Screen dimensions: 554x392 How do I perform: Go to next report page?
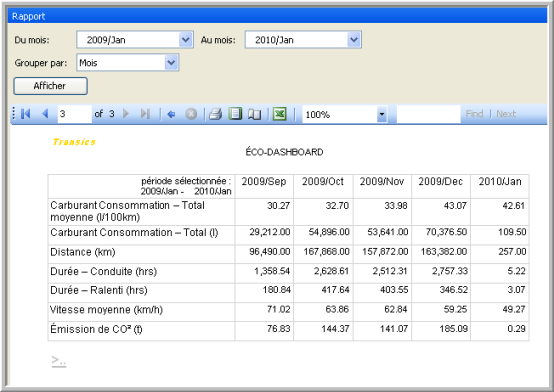click(x=126, y=114)
